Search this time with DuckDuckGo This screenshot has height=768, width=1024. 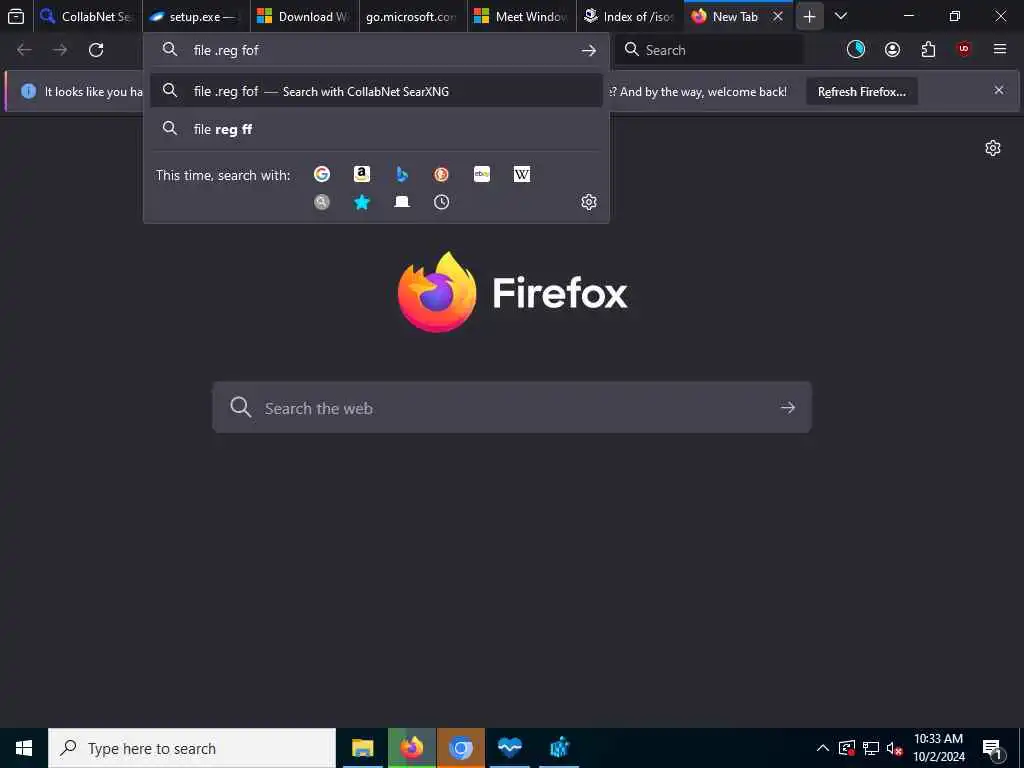click(x=441, y=174)
